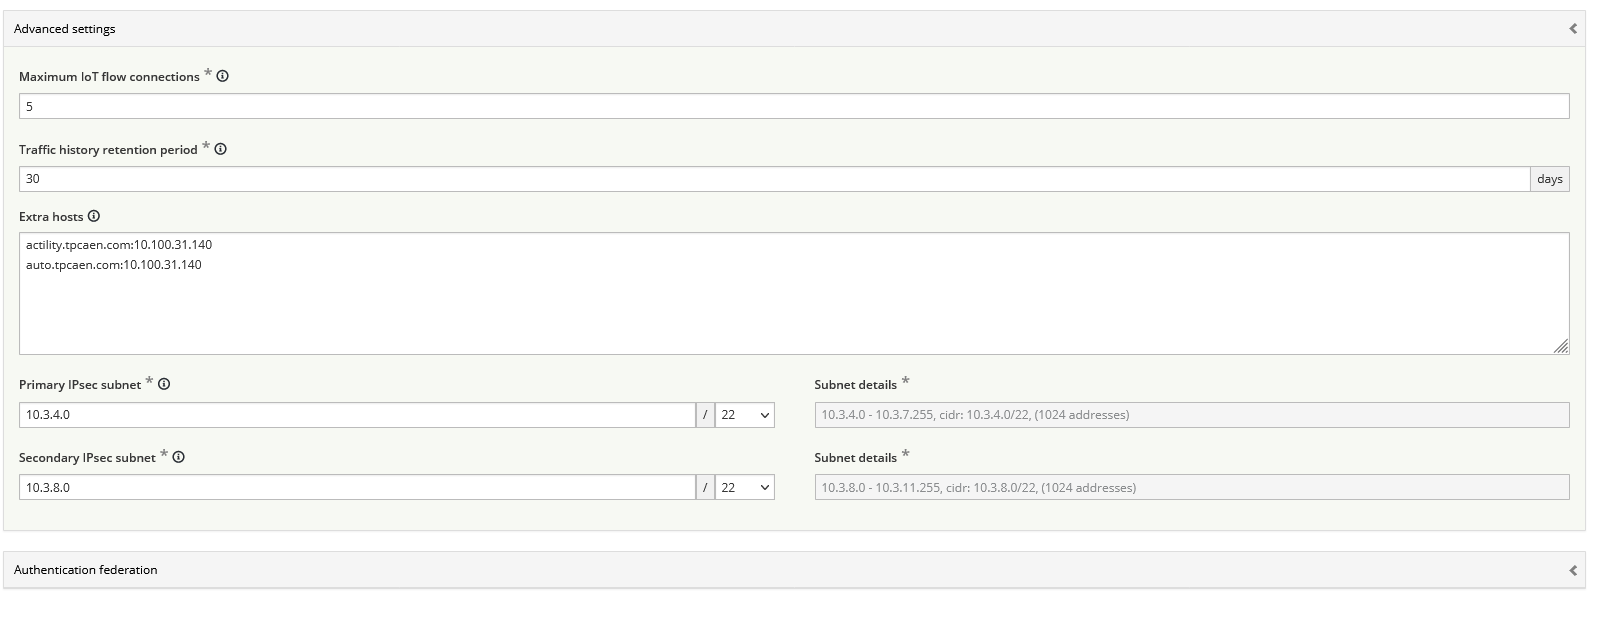Click the Extra hosts info icon

pos(94,216)
